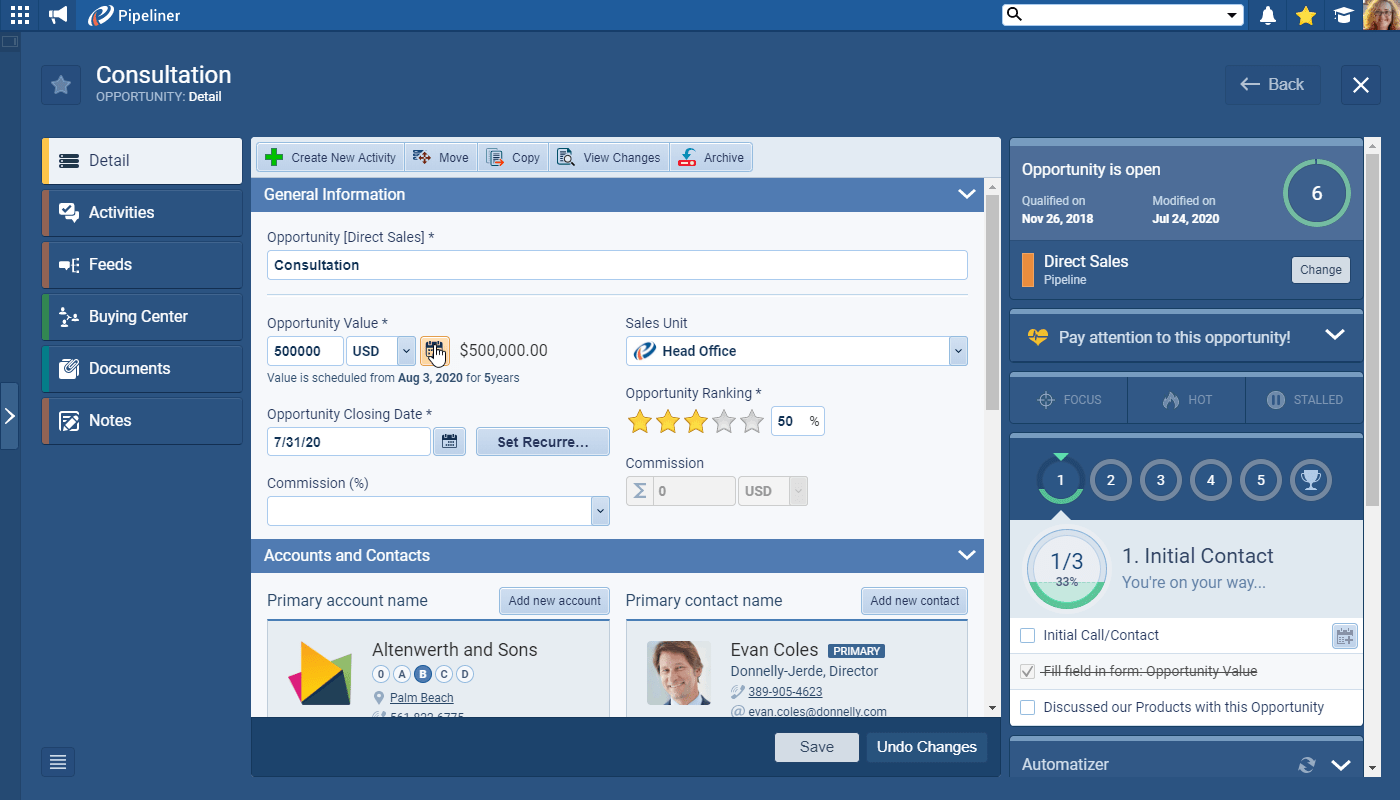Expand the Sales Unit Head Office dropdown
The width and height of the screenshot is (1400, 800).
coord(958,351)
